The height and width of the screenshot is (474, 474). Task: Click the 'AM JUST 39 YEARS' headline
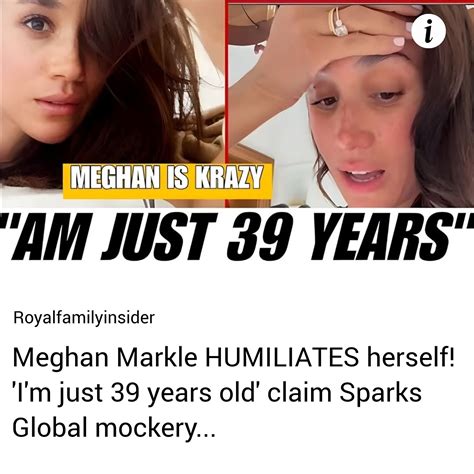(237, 239)
